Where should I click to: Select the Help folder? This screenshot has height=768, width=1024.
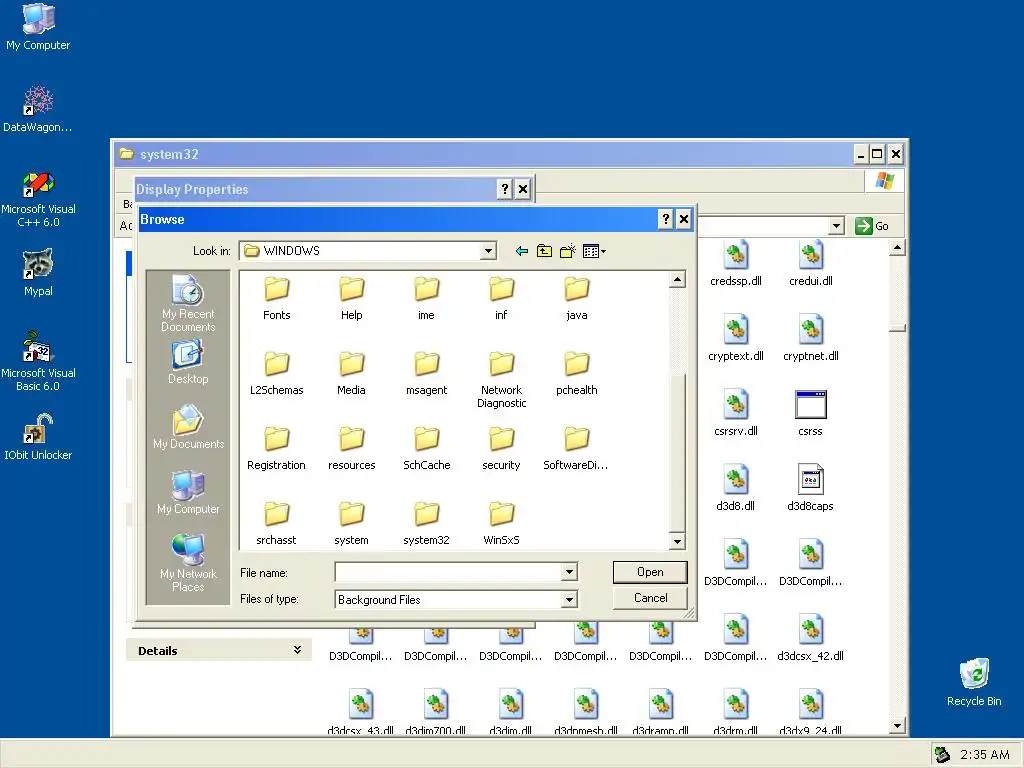(351, 298)
